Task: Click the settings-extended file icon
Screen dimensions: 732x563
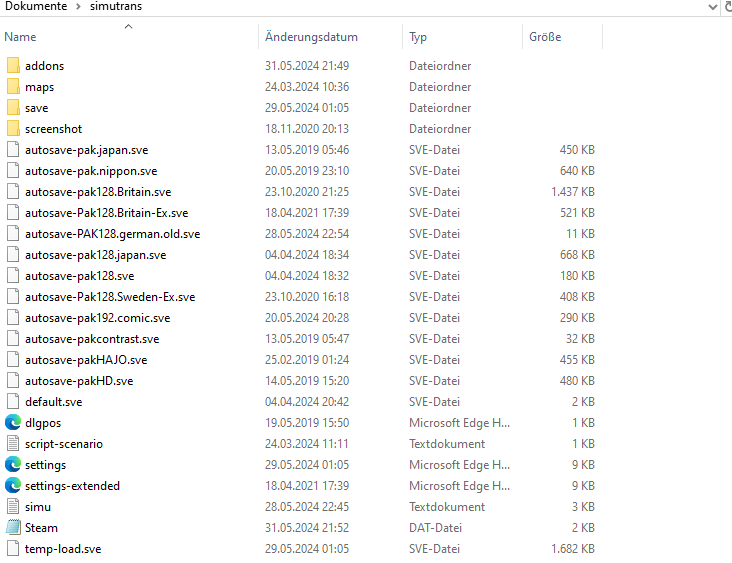Action: (x=13, y=486)
